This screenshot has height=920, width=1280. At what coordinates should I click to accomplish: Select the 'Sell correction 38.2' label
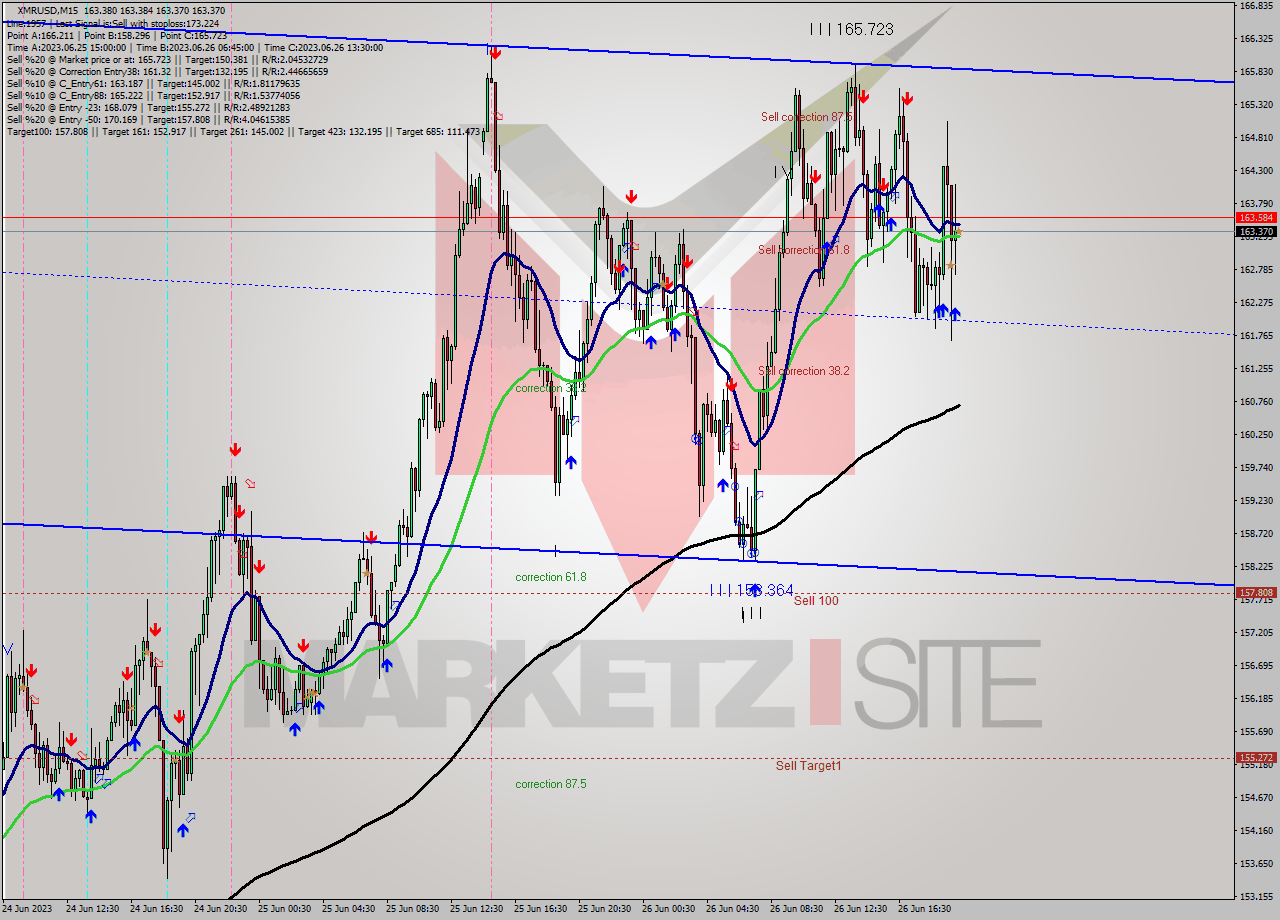click(804, 371)
